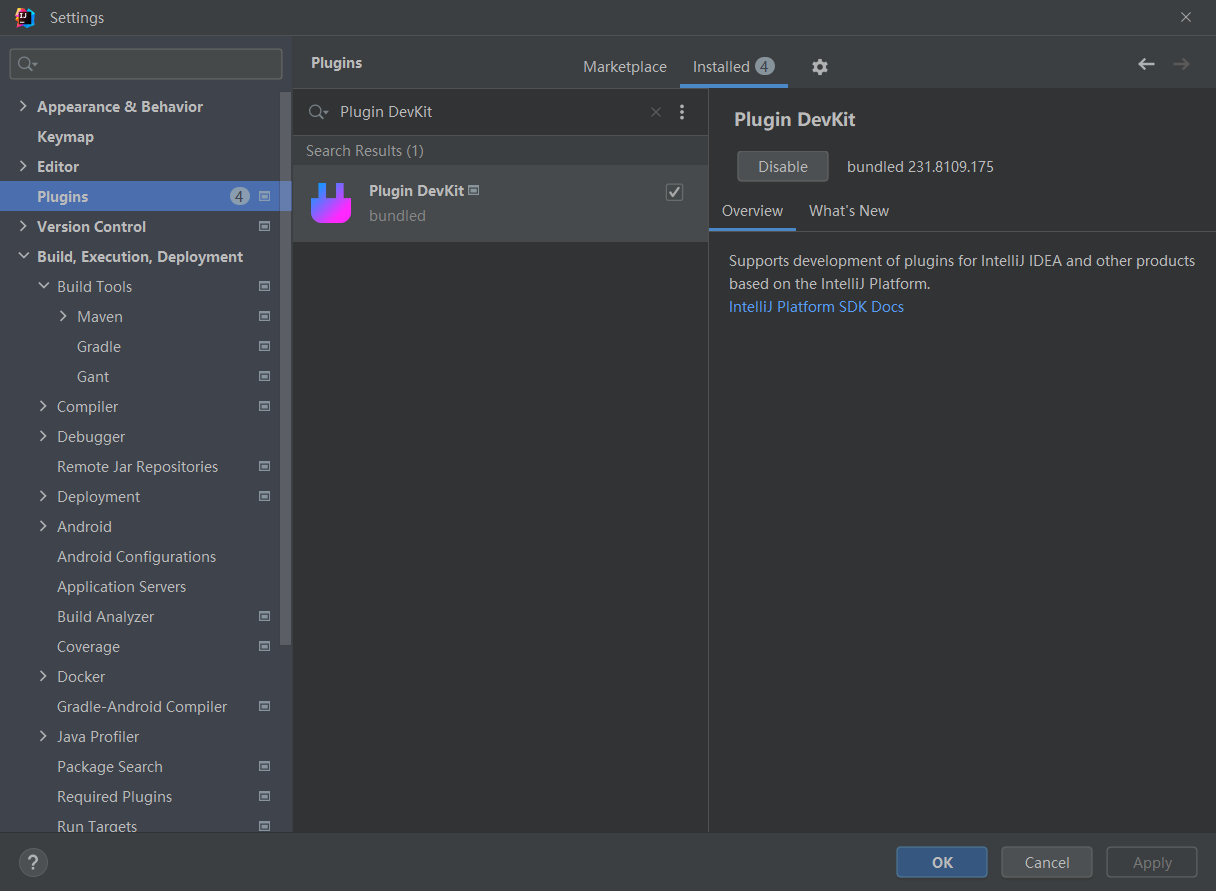The image size is (1216, 891).
Task: Focus the settings search input field
Action: (146, 64)
